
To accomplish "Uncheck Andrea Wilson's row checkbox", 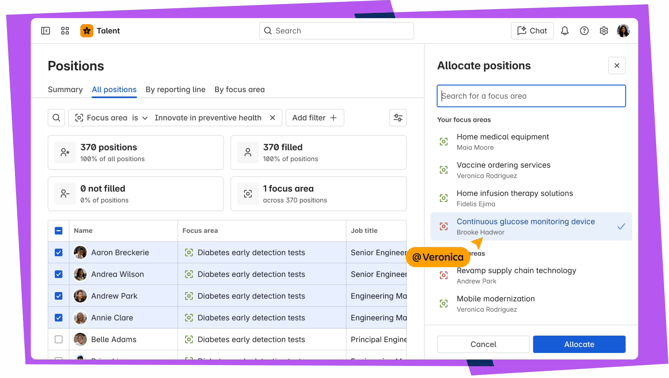I will (x=58, y=274).
